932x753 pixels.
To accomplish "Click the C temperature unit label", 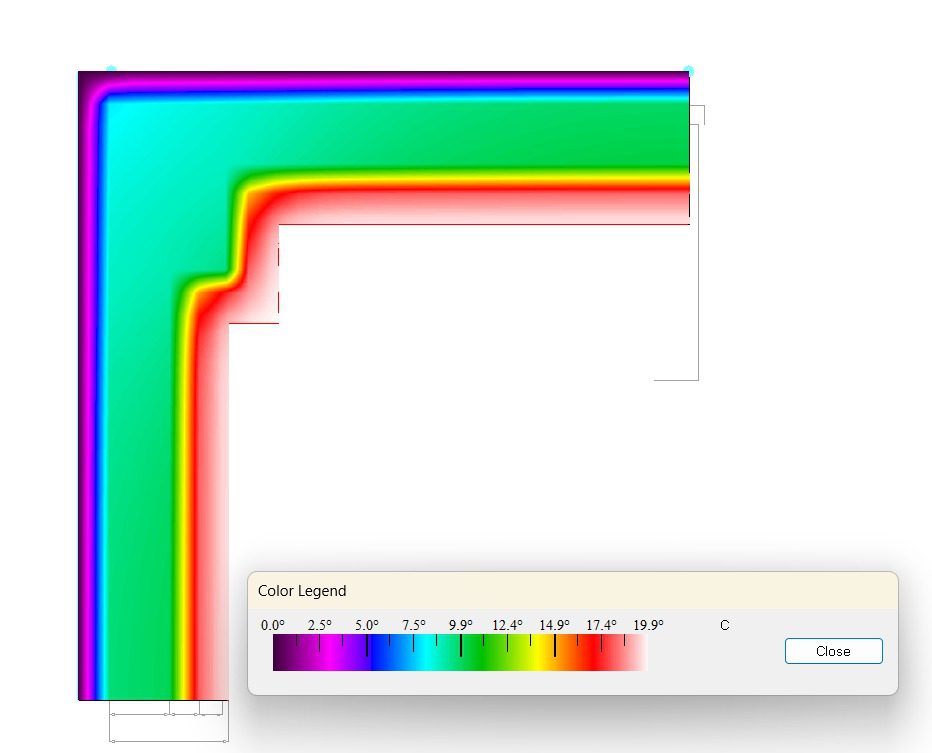I will 725,625.
